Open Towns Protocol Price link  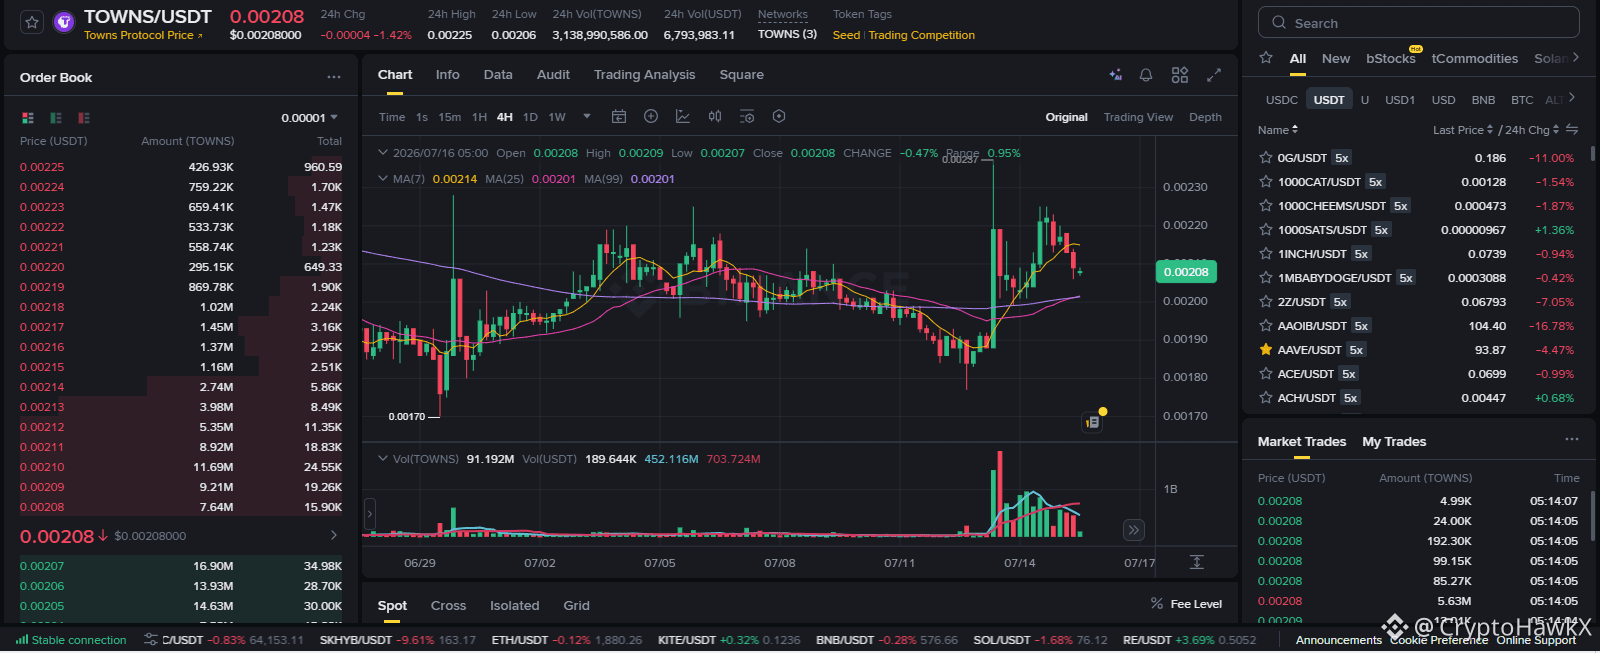click(x=143, y=36)
